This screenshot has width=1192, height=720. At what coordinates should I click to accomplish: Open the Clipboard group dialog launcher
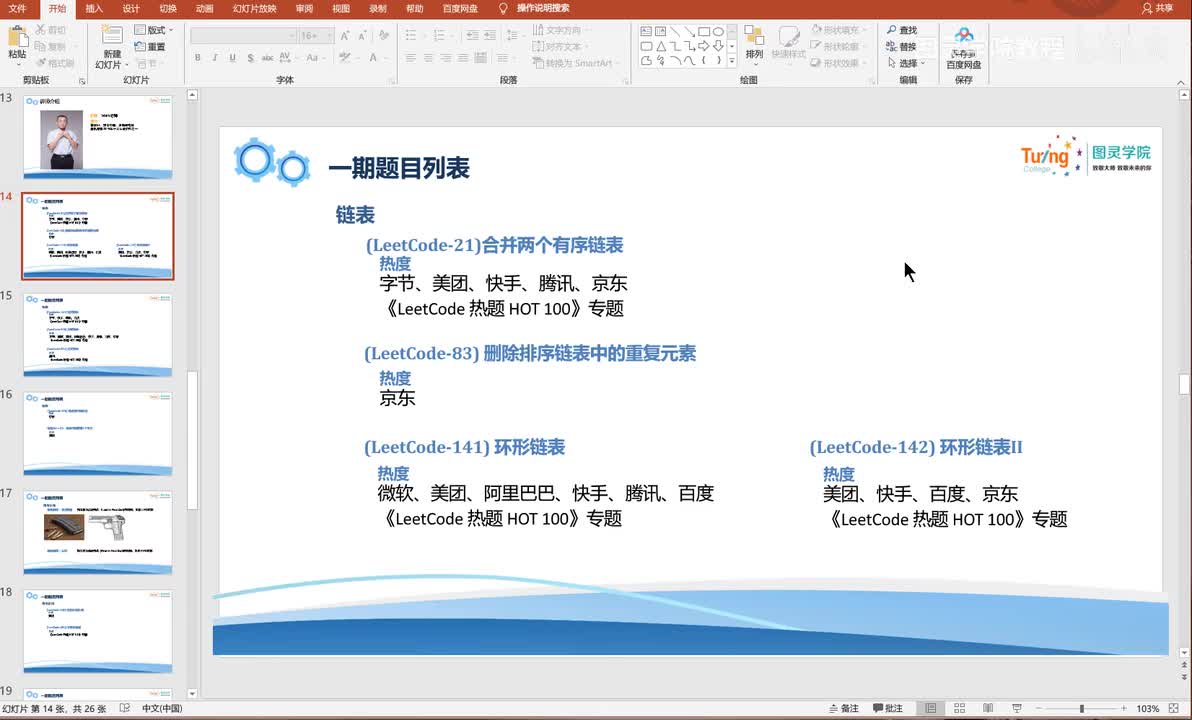(x=82, y=81)
